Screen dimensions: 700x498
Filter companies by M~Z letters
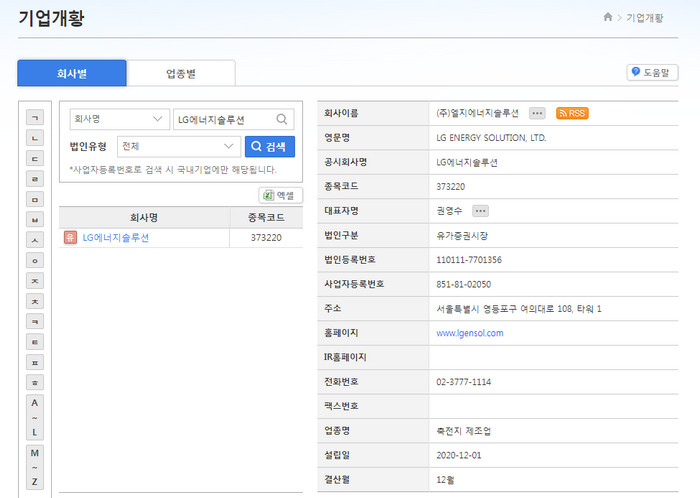35,467
